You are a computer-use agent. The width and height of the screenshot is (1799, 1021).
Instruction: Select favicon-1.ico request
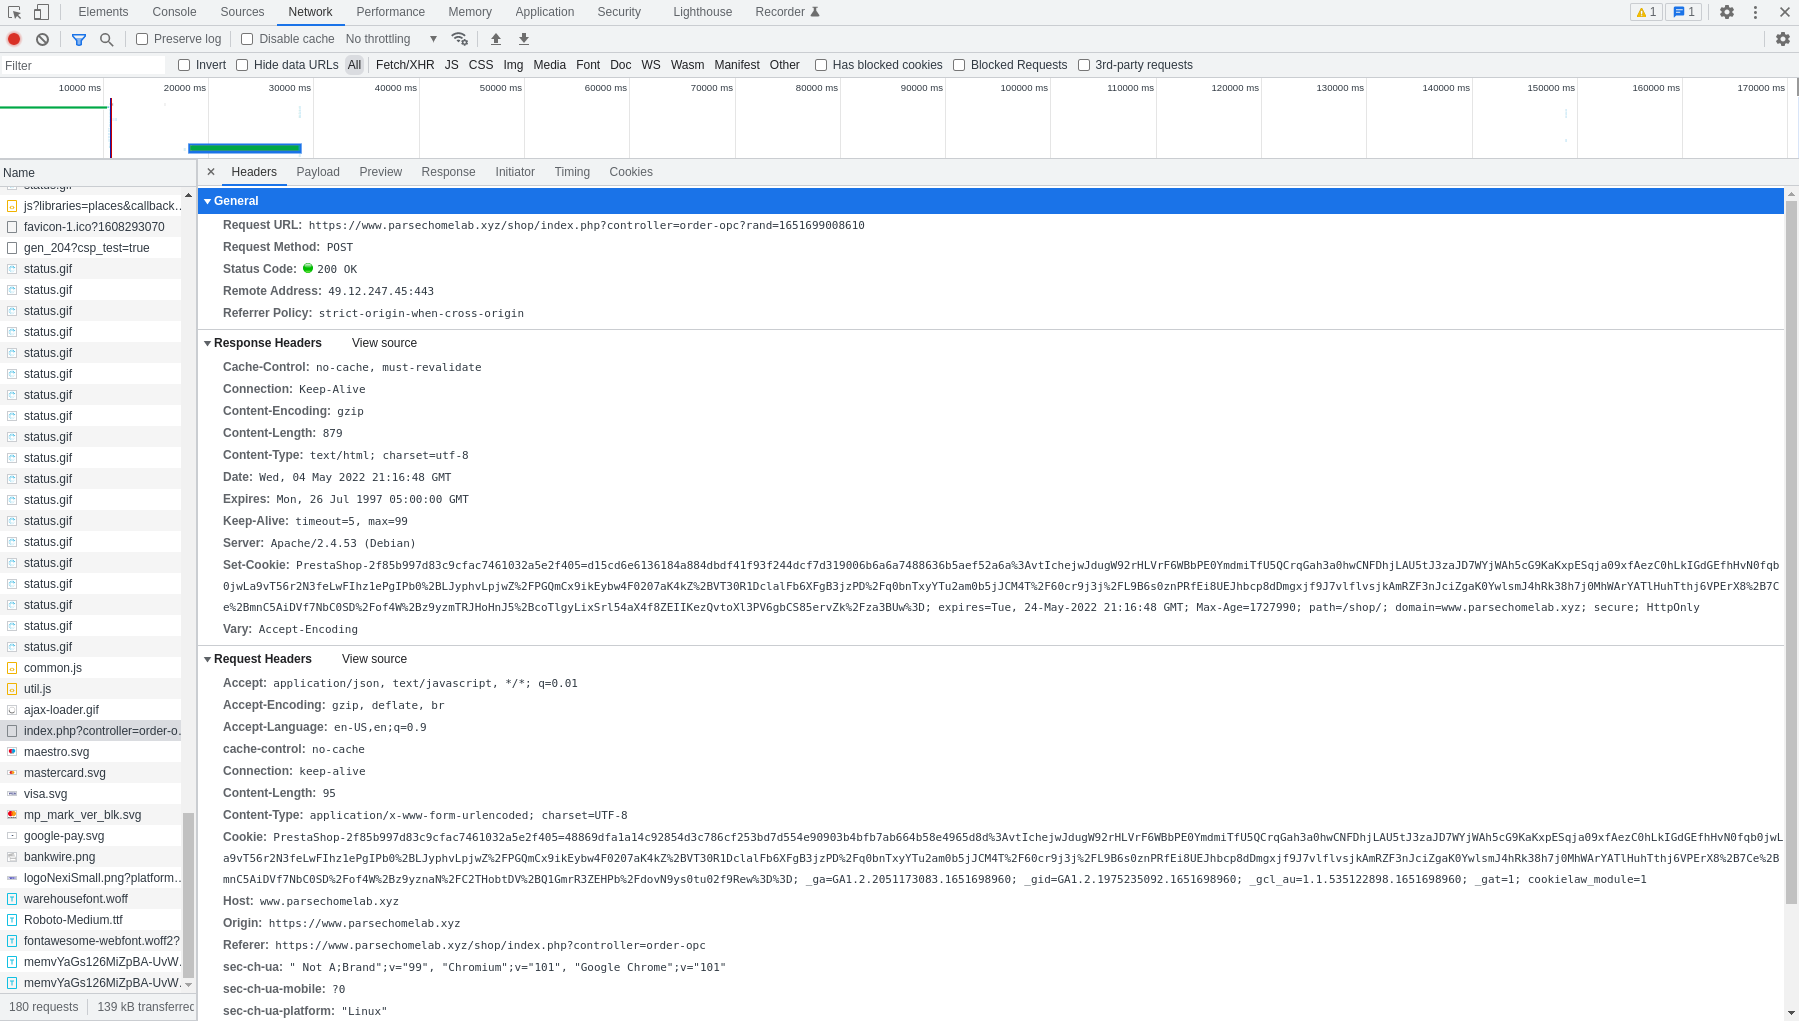pyautogui.click(x=91, y=227)
